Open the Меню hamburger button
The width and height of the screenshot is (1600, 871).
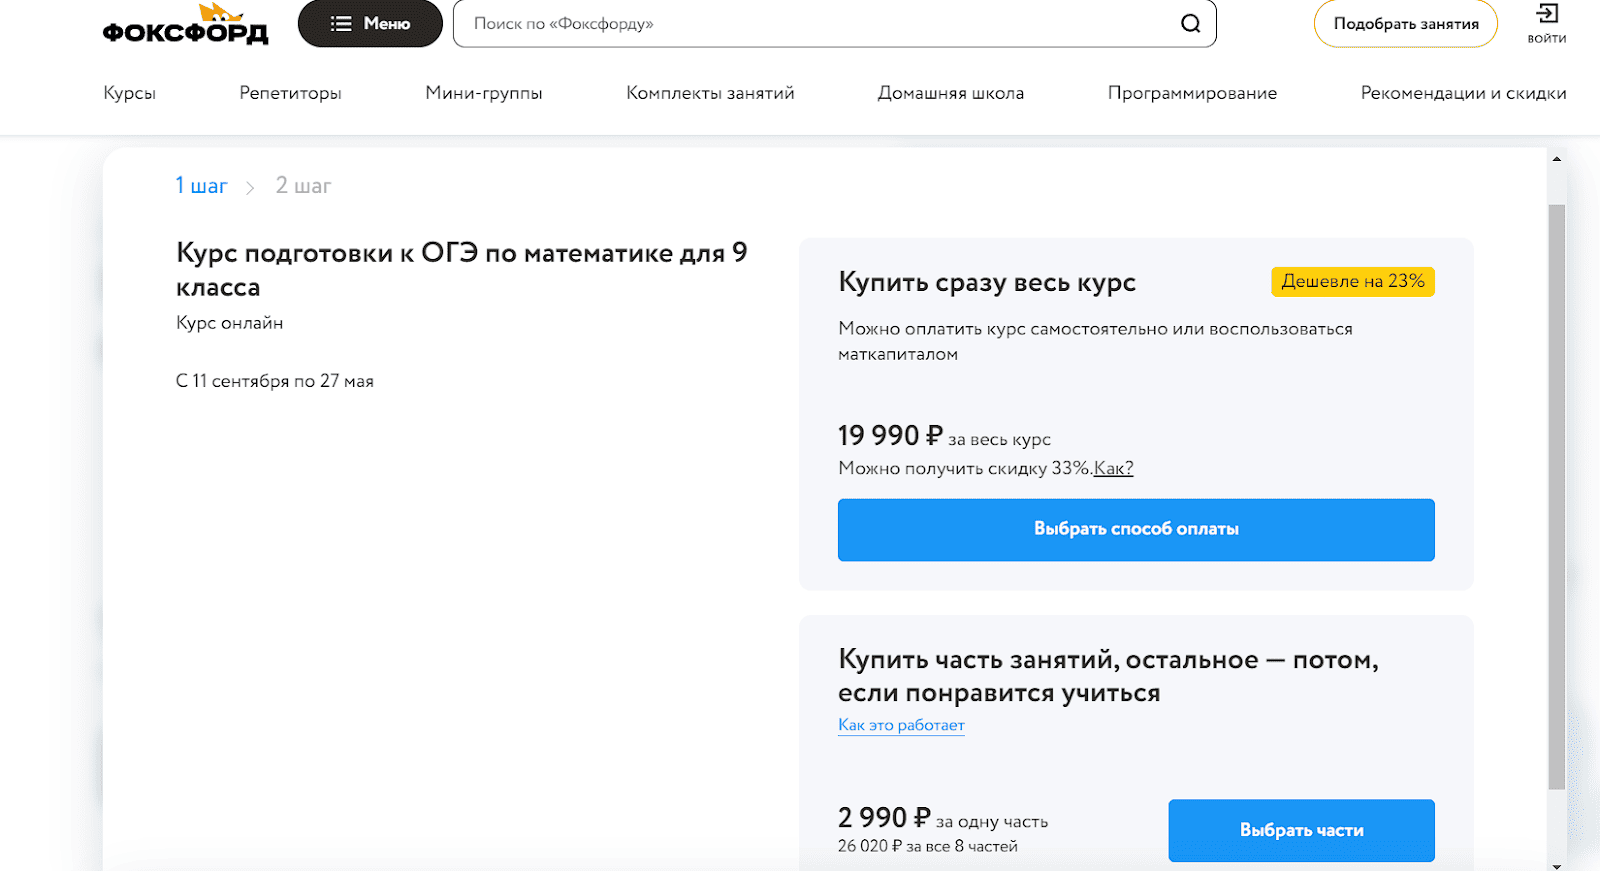(x=370, y=24)
